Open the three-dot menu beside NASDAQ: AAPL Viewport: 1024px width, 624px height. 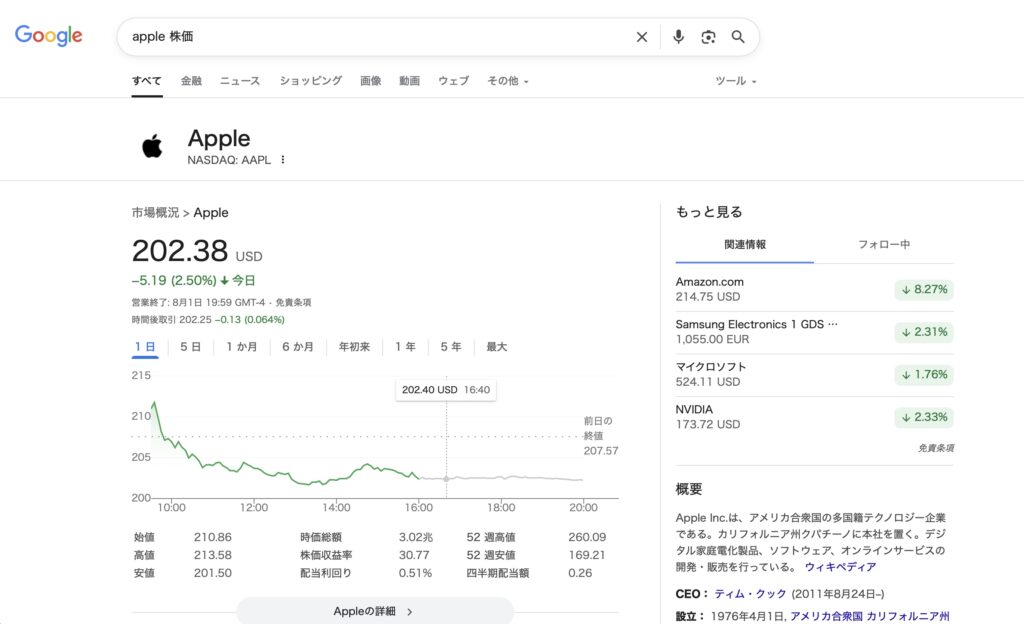tap(283, 160)
